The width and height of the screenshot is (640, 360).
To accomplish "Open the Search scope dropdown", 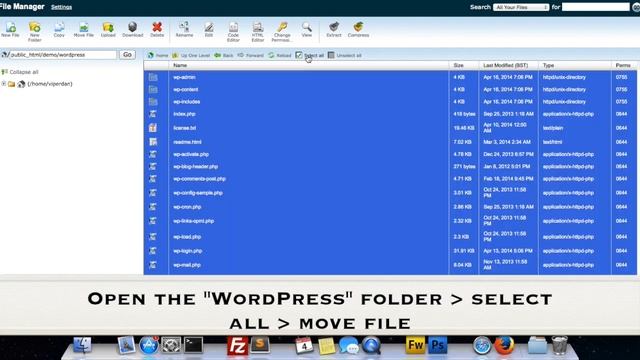I will tap(521, 7).
